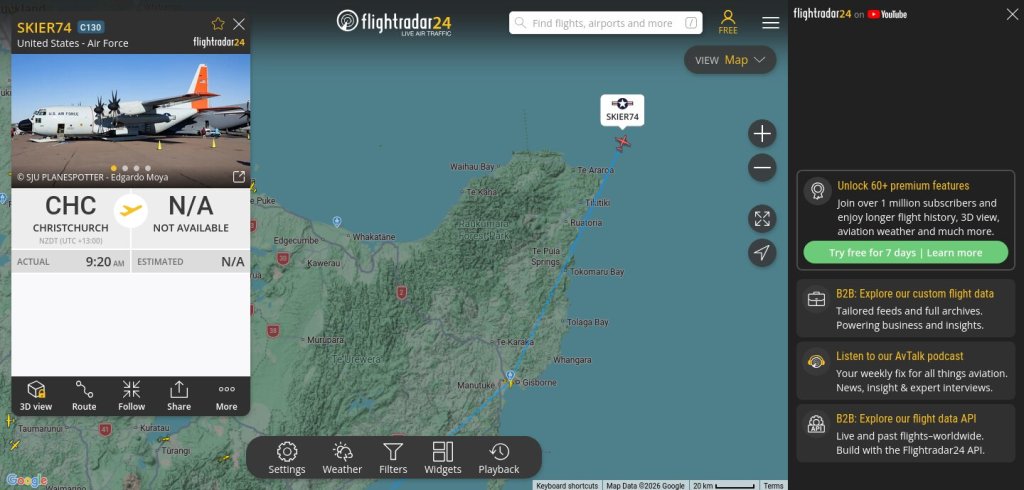Open the hamburger main menu
The width and height of the screenshot is (1024, 490).
pyautogui.click(x=770, y=23)
